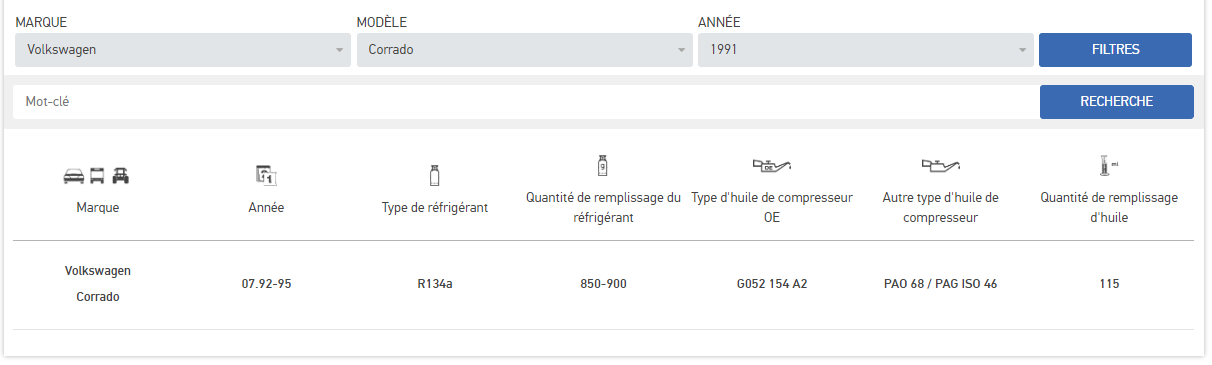Image resolution: width=1212 pixels, height=365 pixels.
Task: Click the G052 154 A2 oil type value
Action: pos(771,284)
